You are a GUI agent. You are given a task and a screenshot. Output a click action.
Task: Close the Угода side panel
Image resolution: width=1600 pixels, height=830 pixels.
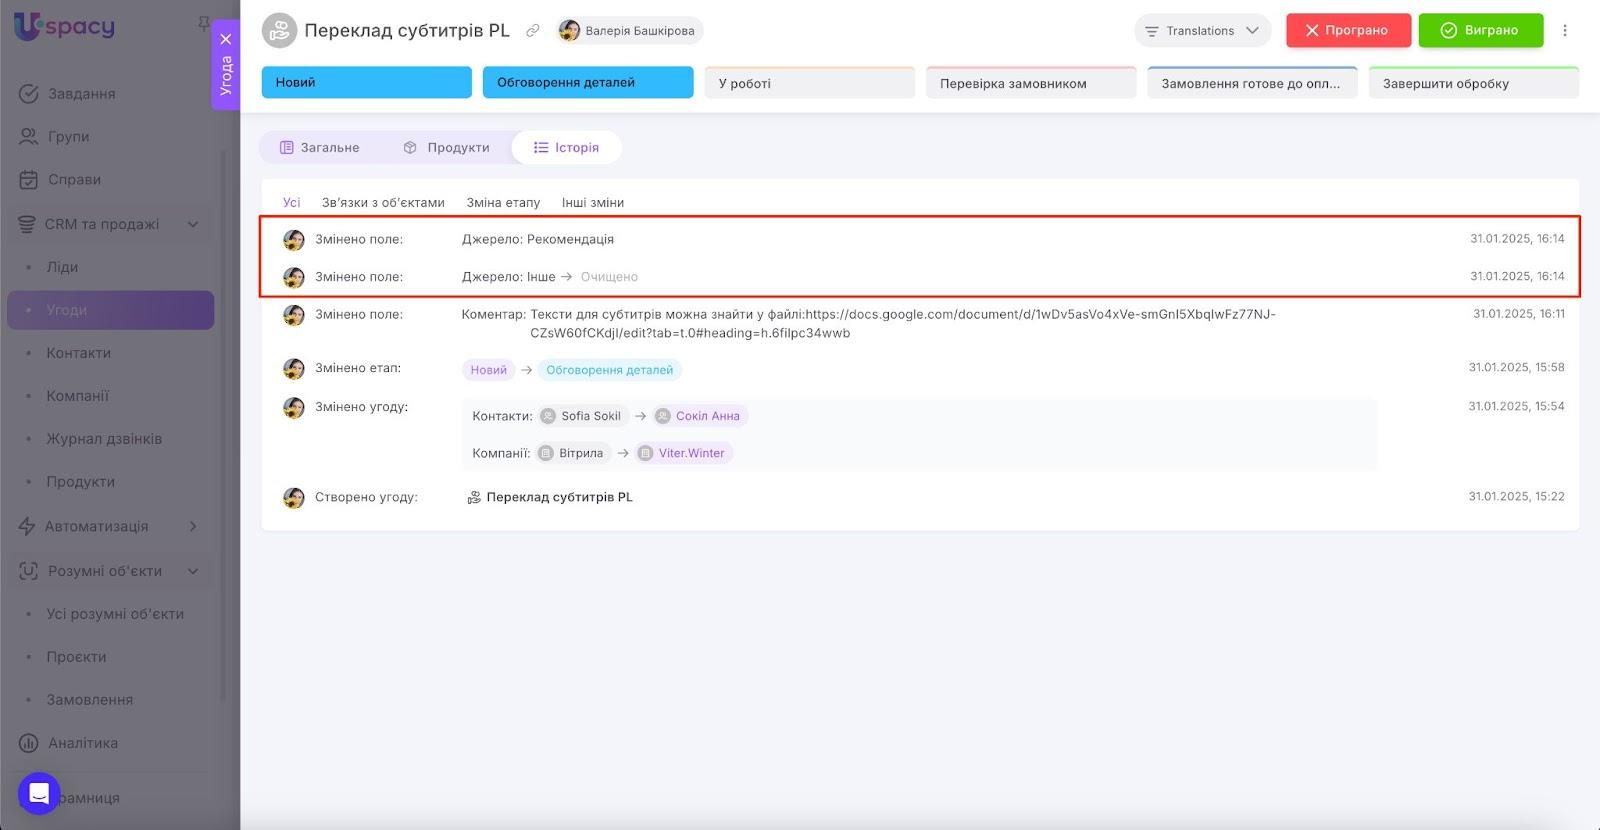(x=226, y=39)
